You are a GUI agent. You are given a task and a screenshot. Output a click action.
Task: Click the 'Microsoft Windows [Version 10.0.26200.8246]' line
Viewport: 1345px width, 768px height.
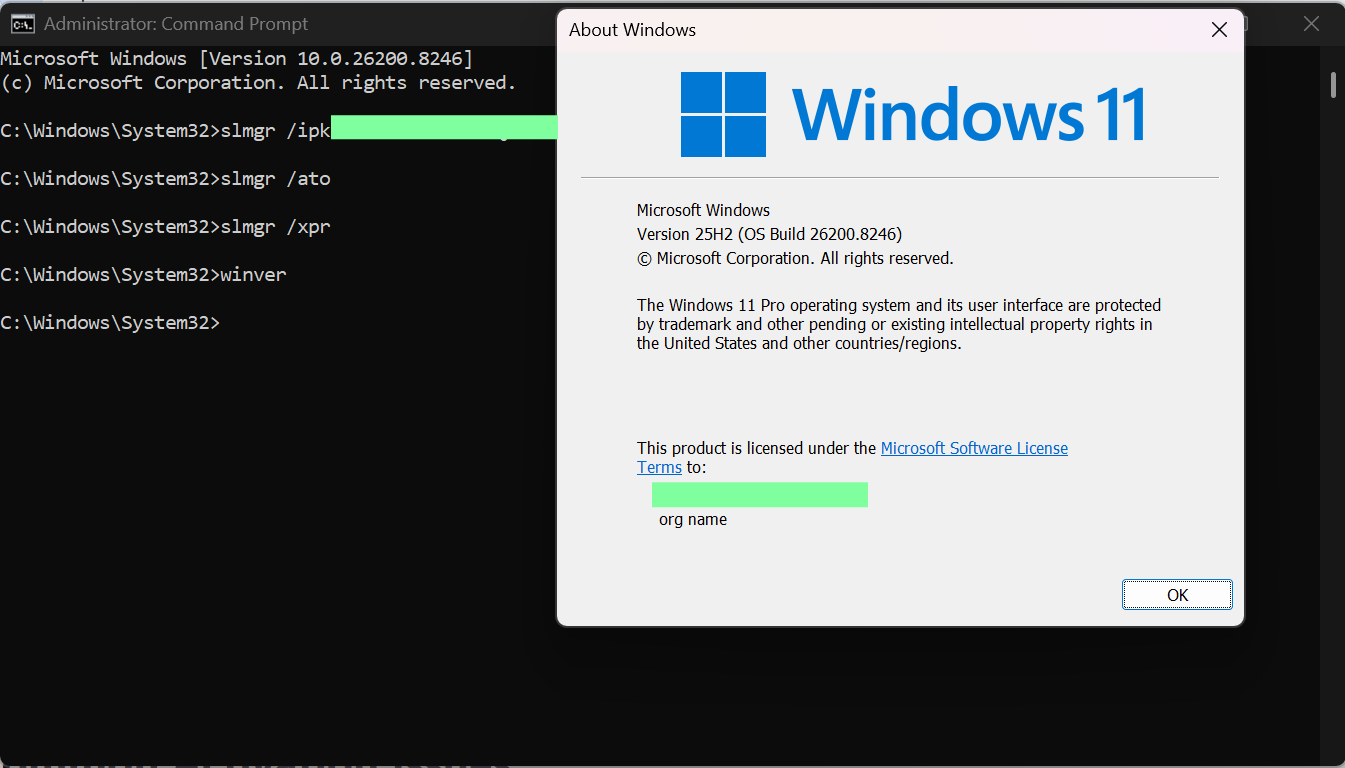click(x=236, y=59)
